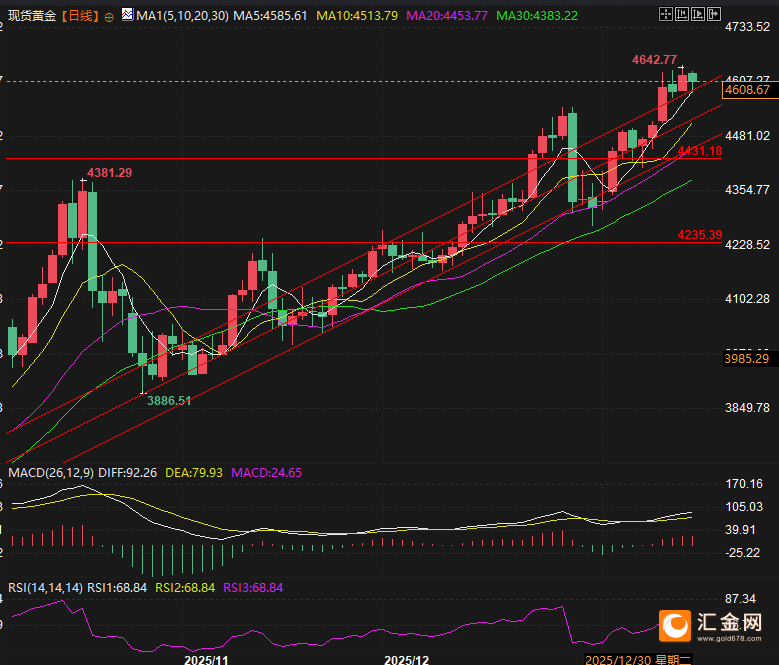Screen dimensions: 779x665
Task: Click the 2025/12 date axis label
Action: (x=406, y=660)
